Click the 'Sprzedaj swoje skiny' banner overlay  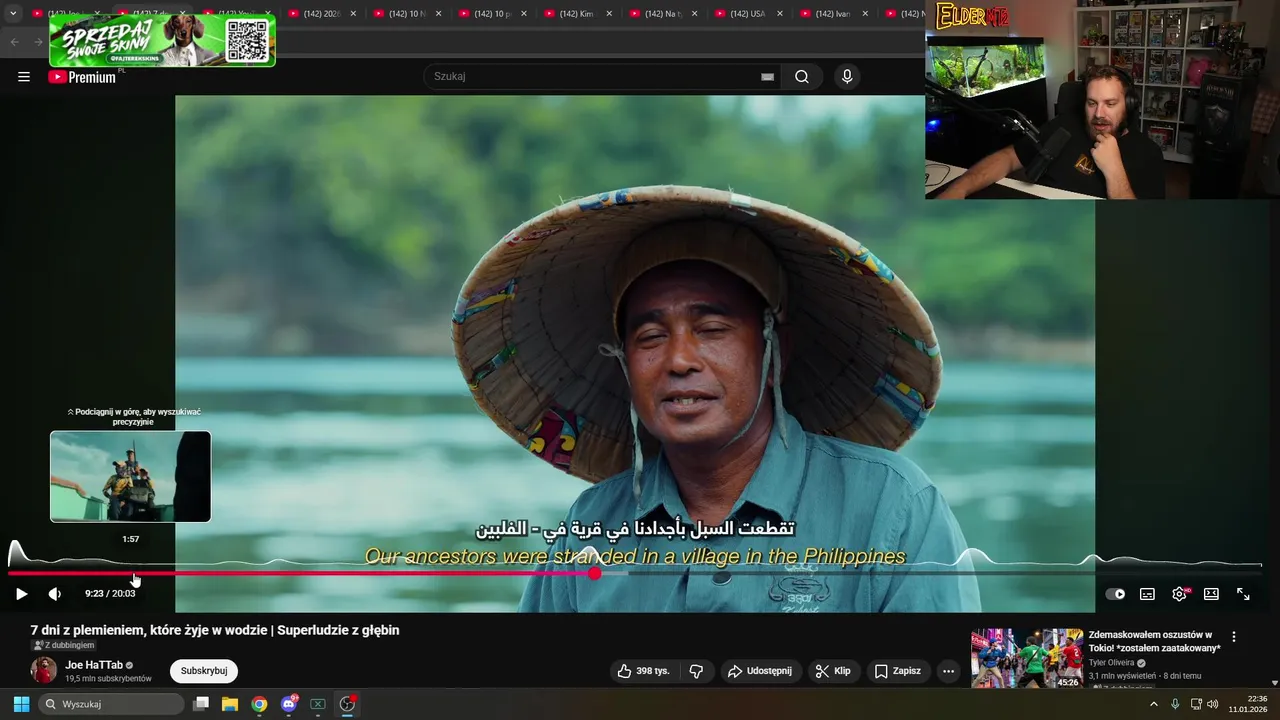pos(162,41)
